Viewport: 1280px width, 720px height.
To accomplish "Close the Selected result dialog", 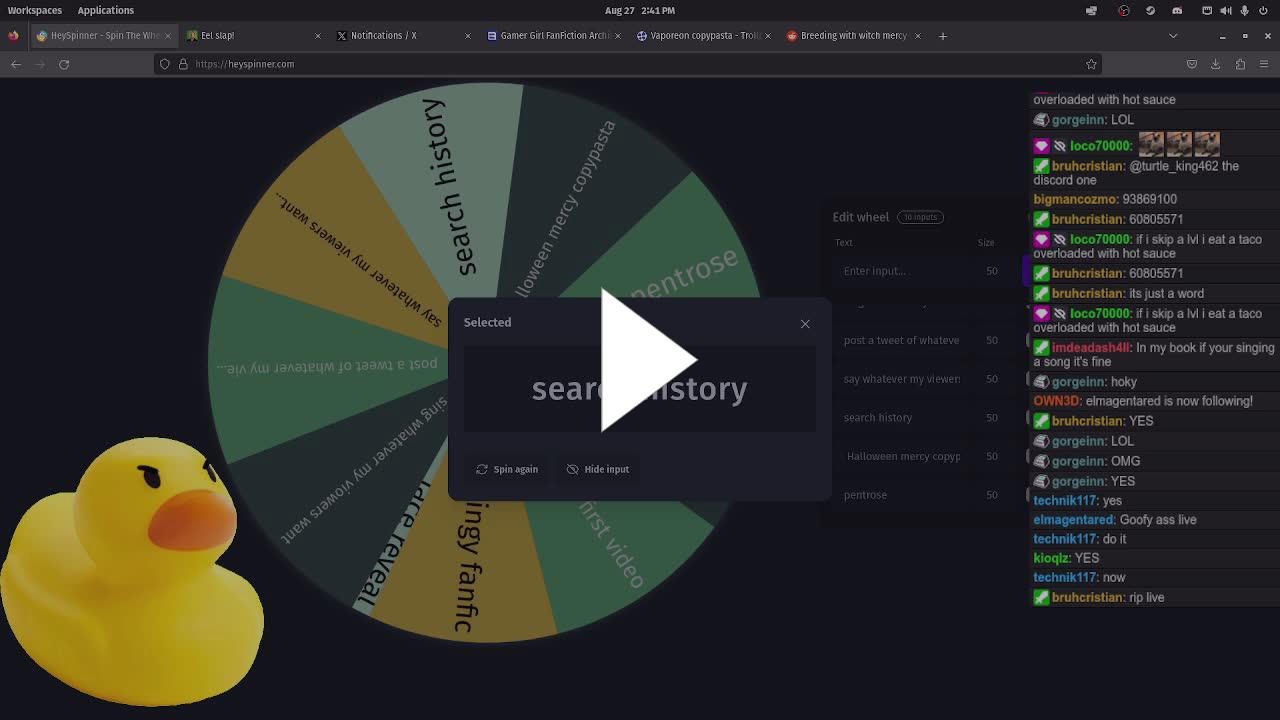I will coord(805,324).
